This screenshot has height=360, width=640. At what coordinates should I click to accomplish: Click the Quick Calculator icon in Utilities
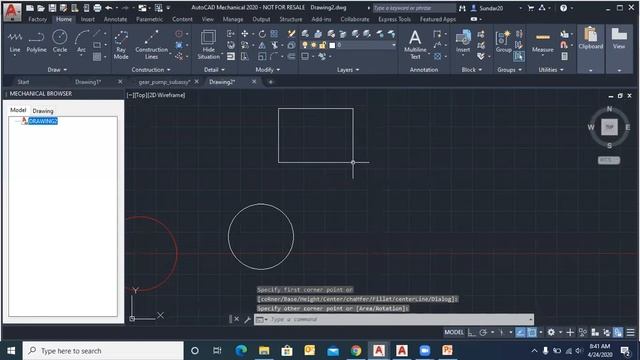coord(564,56)
